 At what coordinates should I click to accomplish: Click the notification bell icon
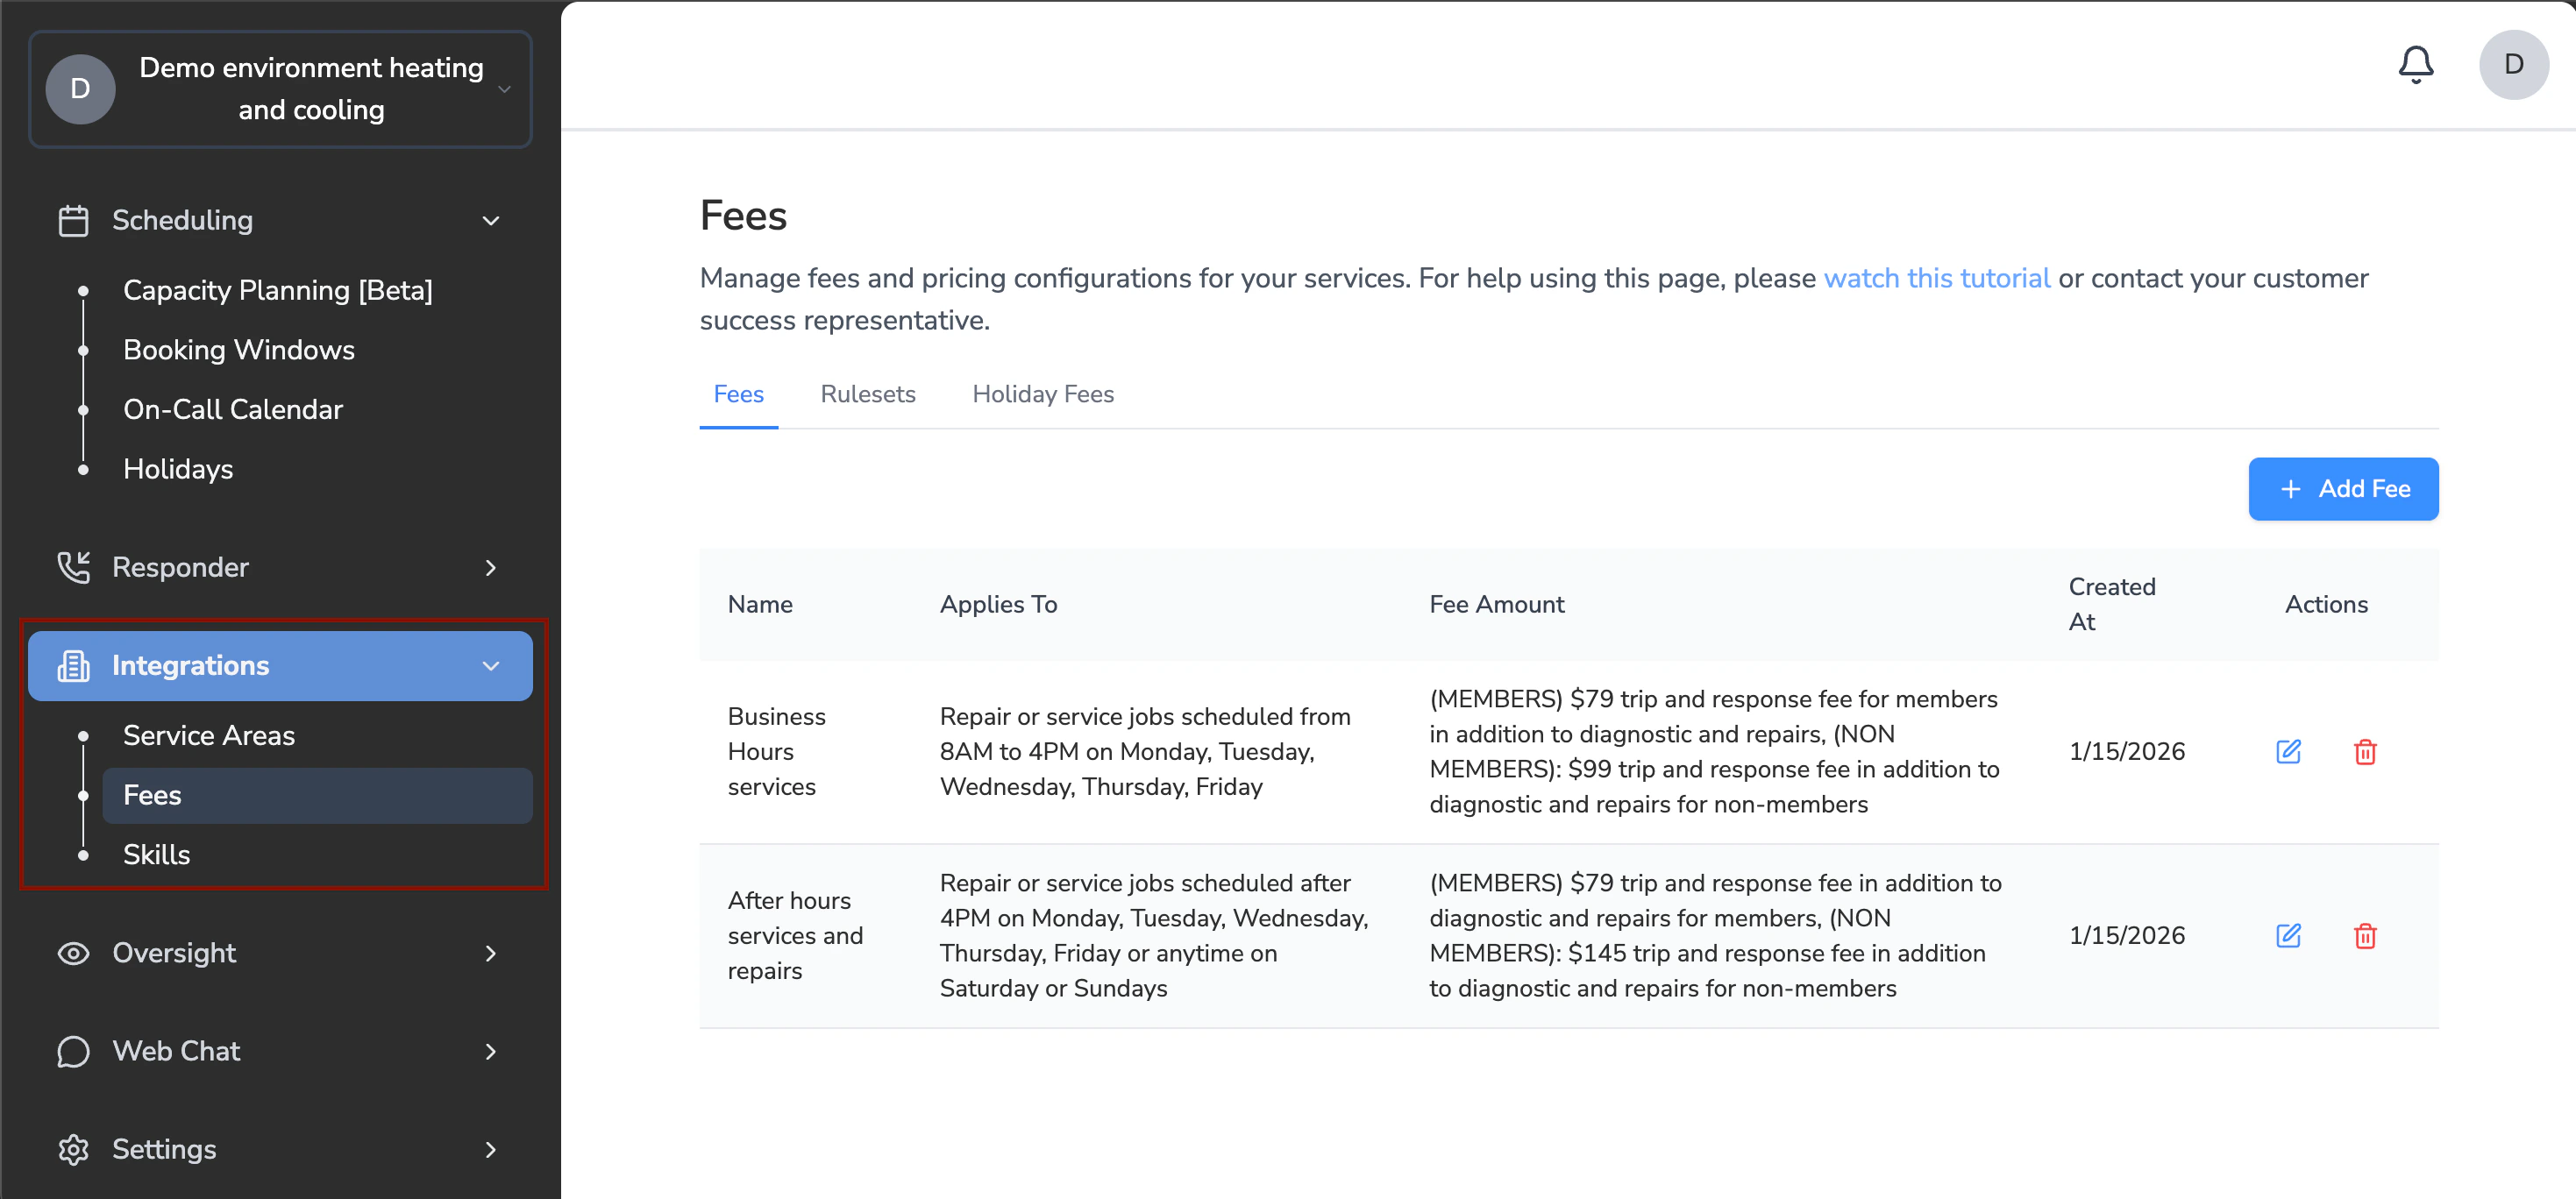coord(2415,65)
